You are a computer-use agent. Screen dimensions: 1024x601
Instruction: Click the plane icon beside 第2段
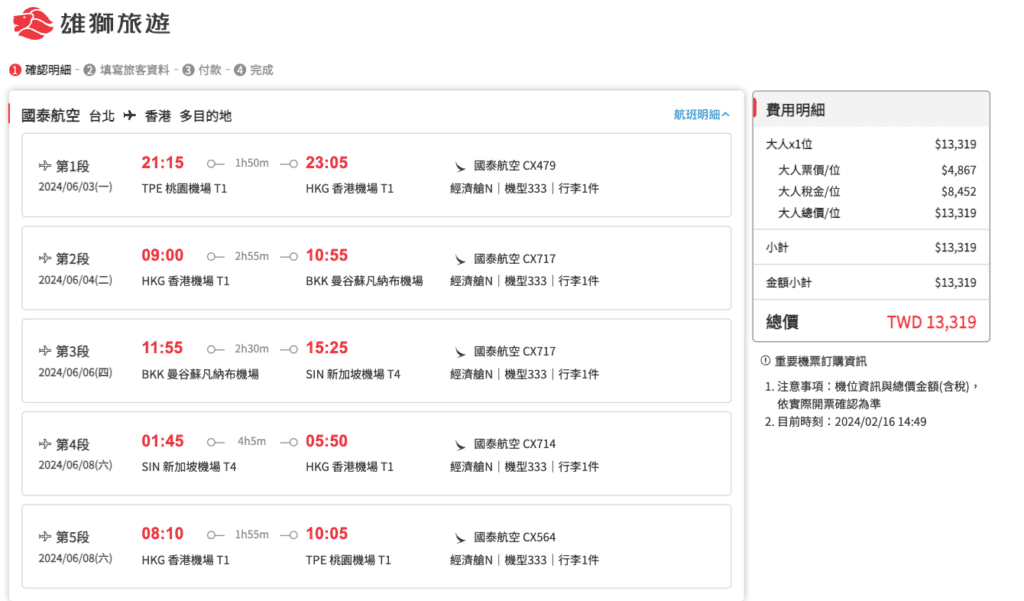tap(44, 259)
